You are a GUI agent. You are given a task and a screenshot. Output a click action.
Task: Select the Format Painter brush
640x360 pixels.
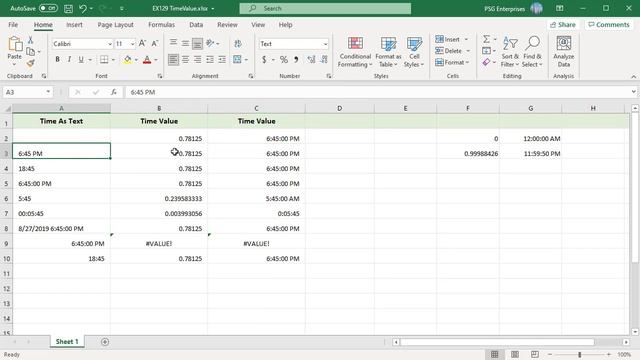click(x=30, y=63)
